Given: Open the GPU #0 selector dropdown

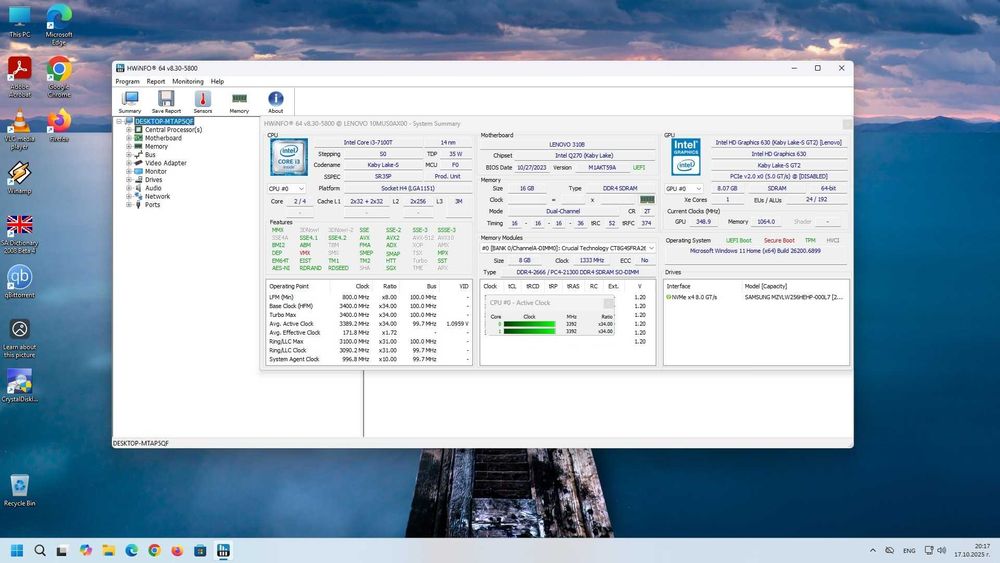Looking at the screenshot, I should click(x=684, y=188).
